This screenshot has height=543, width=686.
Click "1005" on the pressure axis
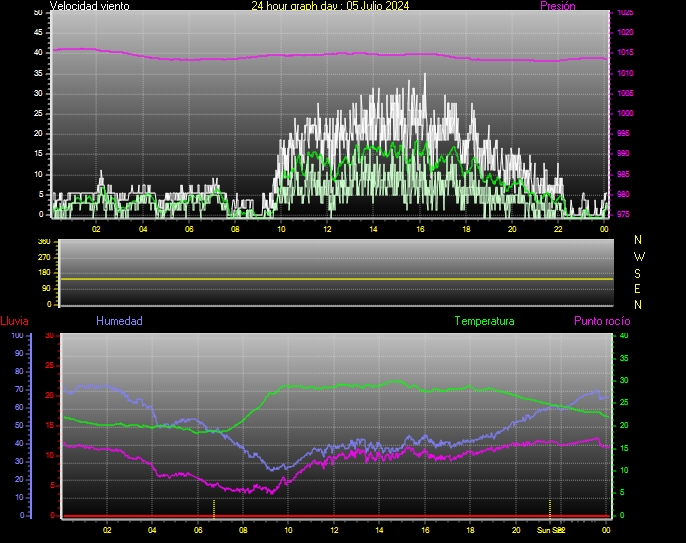pos(625,93)
